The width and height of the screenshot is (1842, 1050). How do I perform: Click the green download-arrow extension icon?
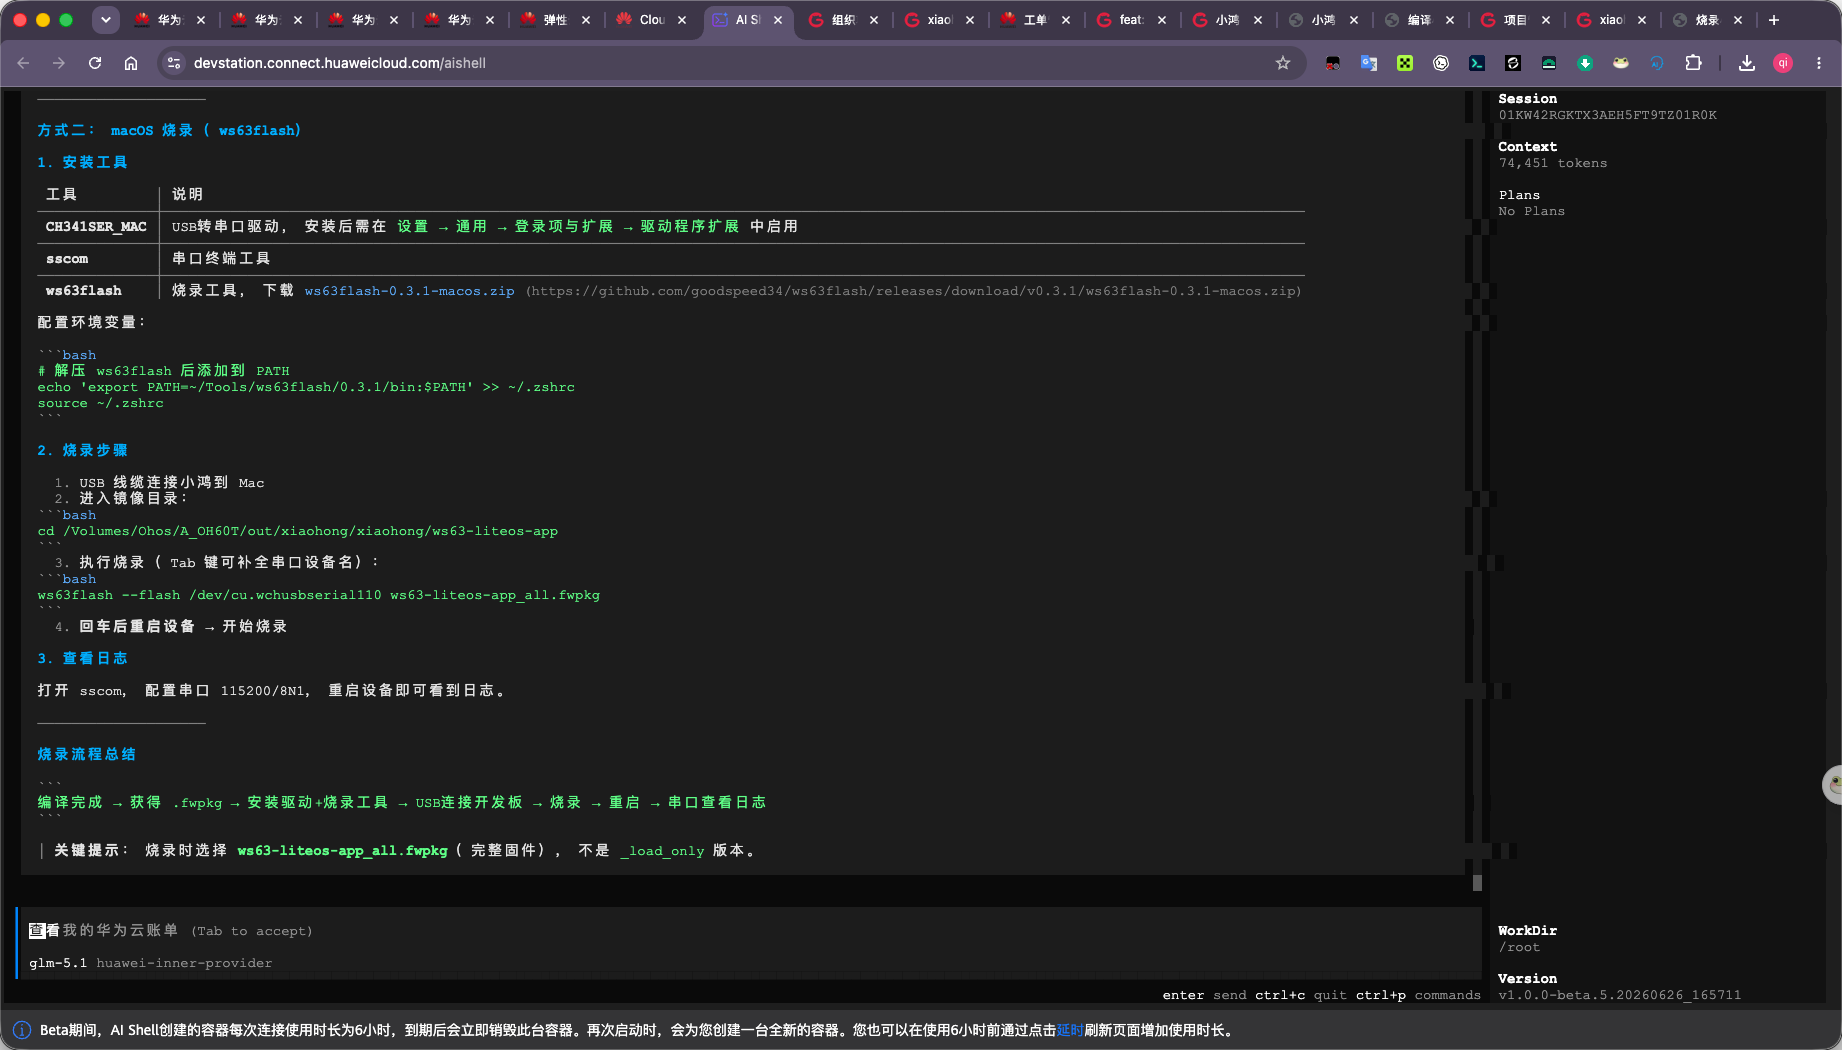[1585, 63]
